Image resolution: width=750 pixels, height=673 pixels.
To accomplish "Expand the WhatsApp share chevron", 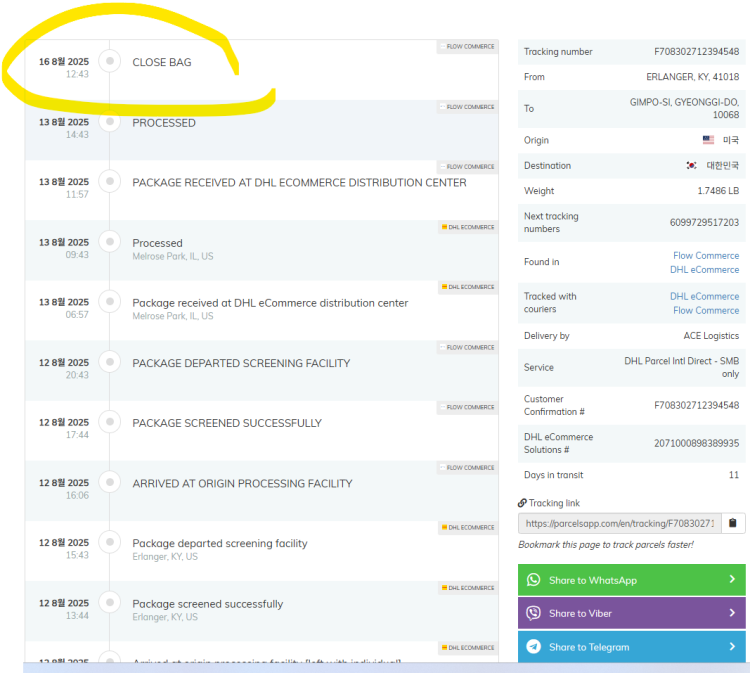I will coord(732,579).
